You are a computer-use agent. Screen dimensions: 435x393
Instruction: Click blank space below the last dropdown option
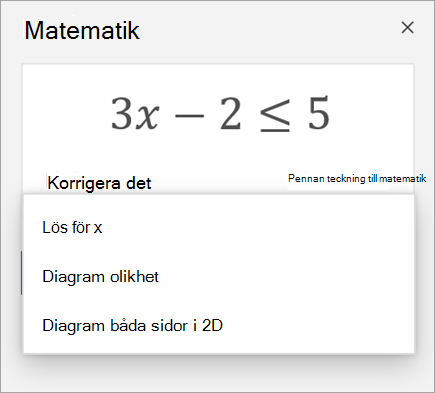point(218,345)
